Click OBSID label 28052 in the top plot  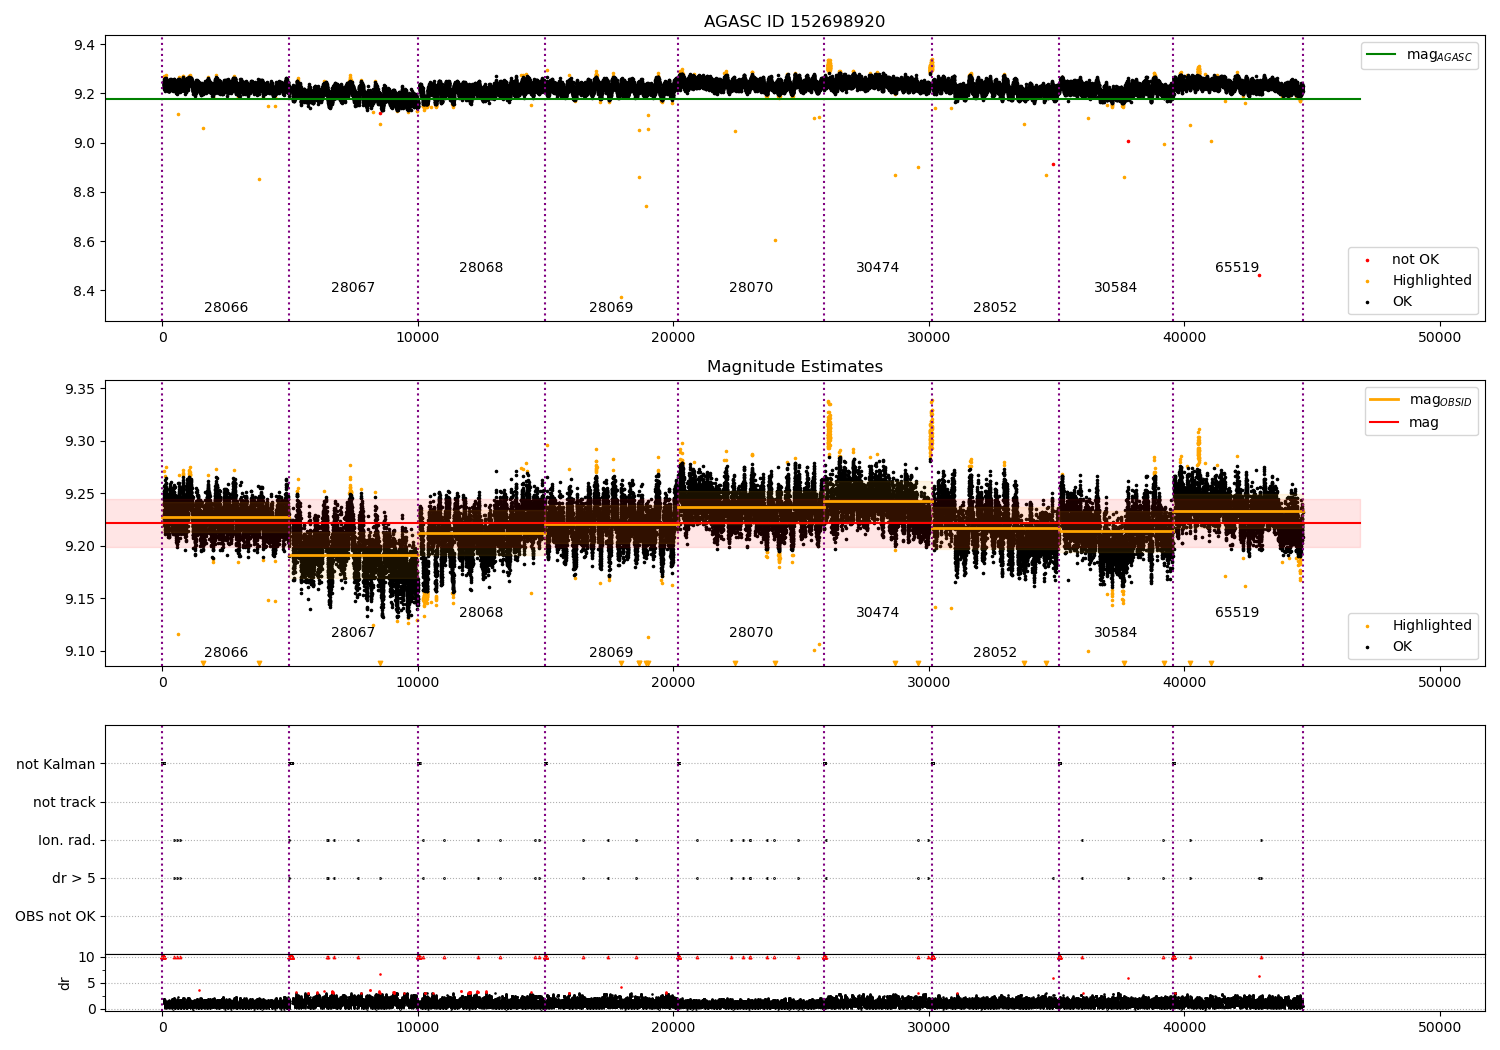point(995,308)
